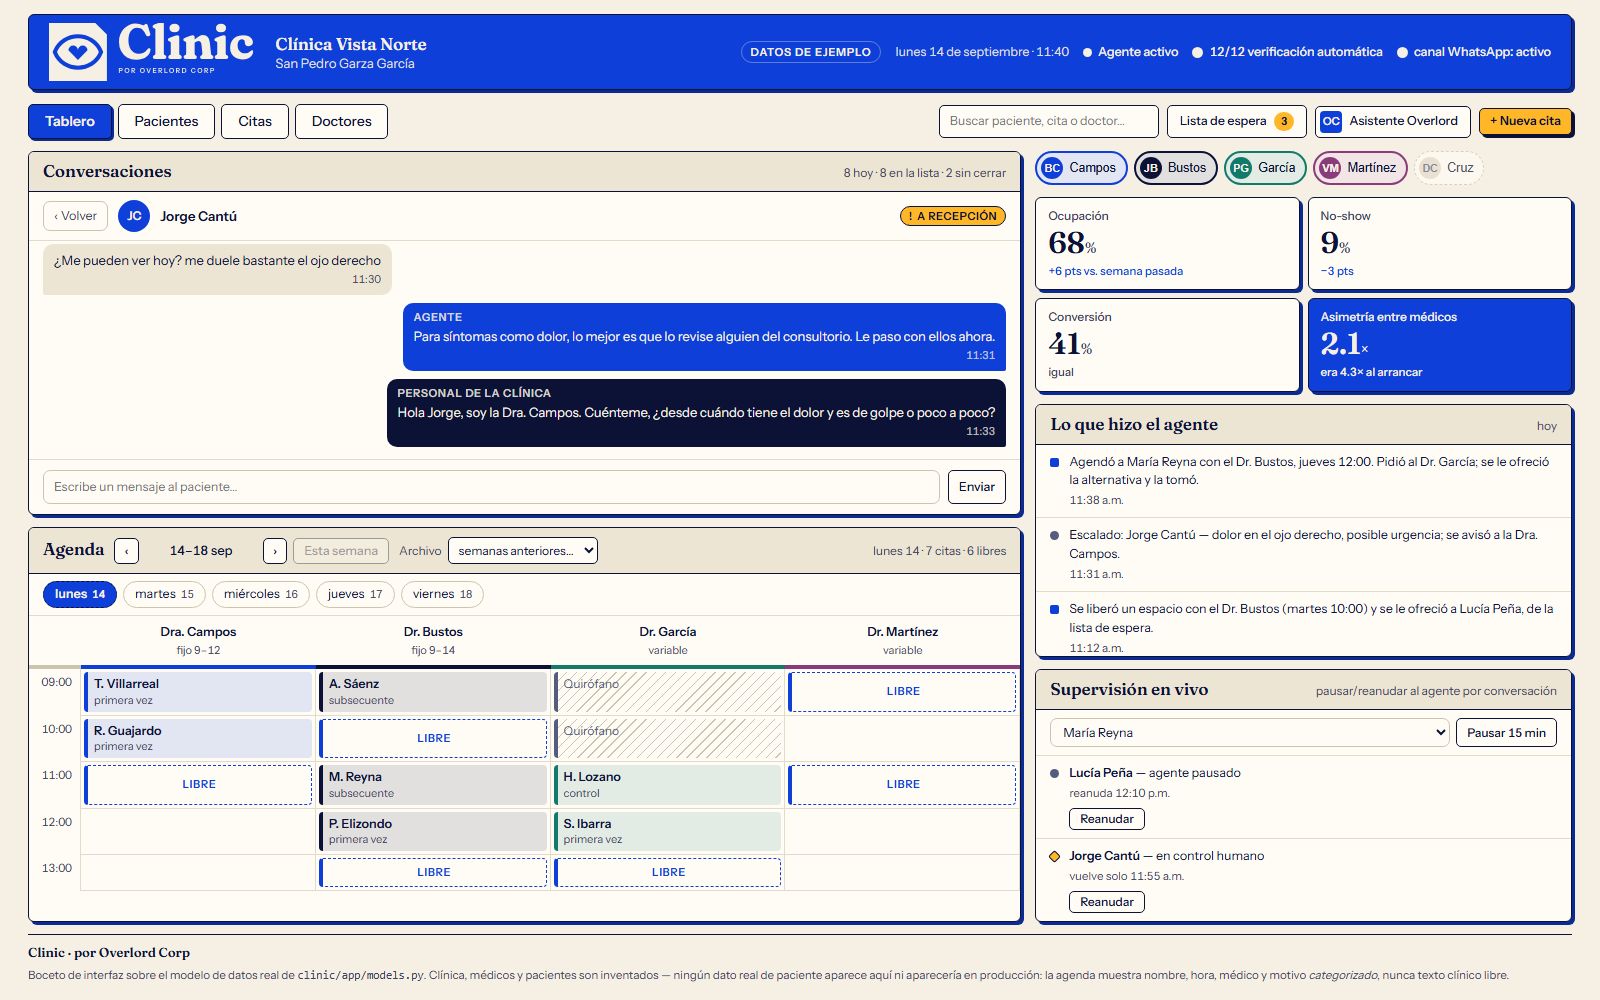Viewport: 1600px width, 1000px height.
Task: Select the lunes 14 day tab
Action: (x=80, y=594)
